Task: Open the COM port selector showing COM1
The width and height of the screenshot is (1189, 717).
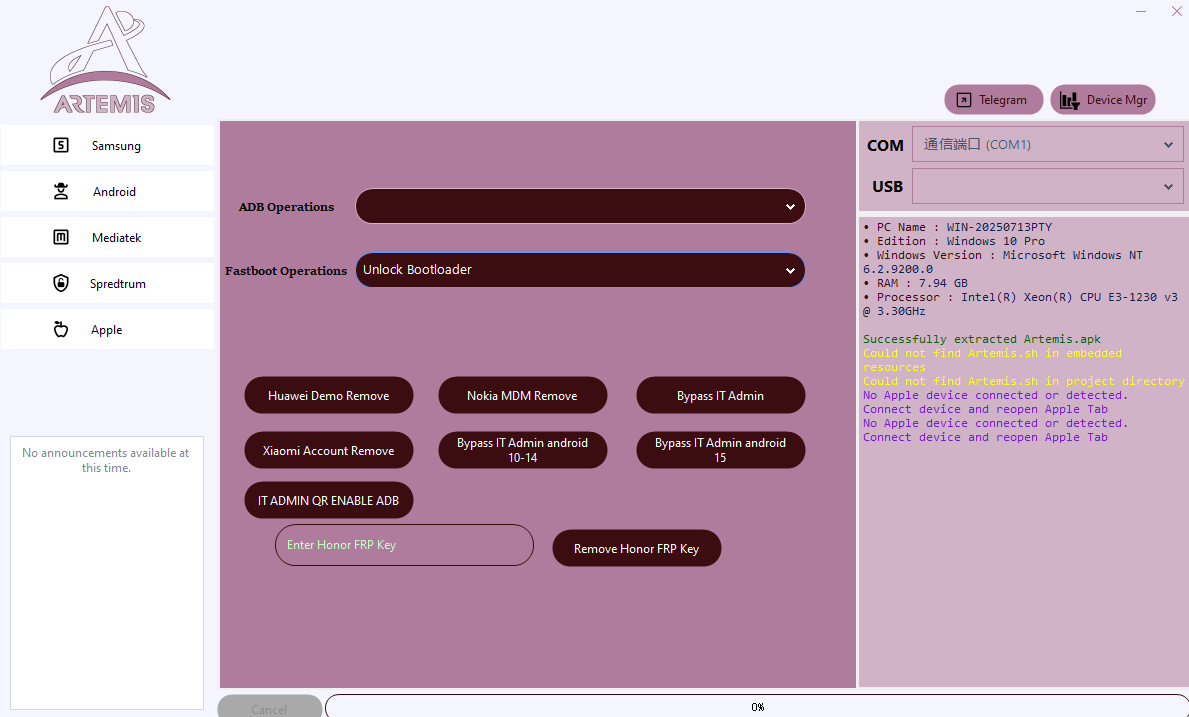Action: click(x=1047, y=144)
